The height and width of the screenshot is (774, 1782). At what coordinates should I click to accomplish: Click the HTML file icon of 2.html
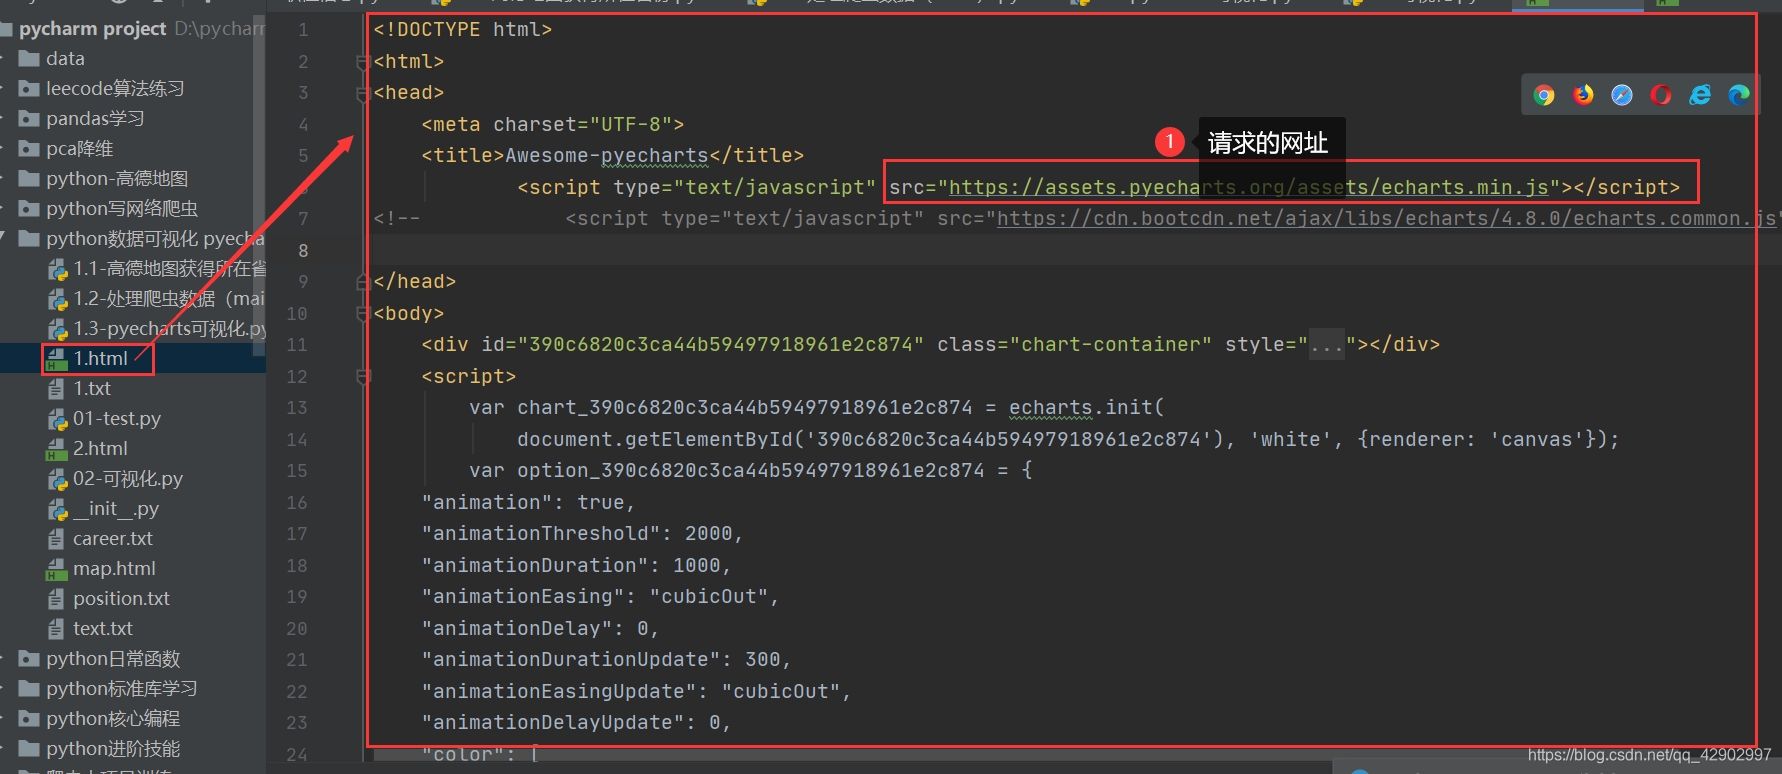coord(57,449)
